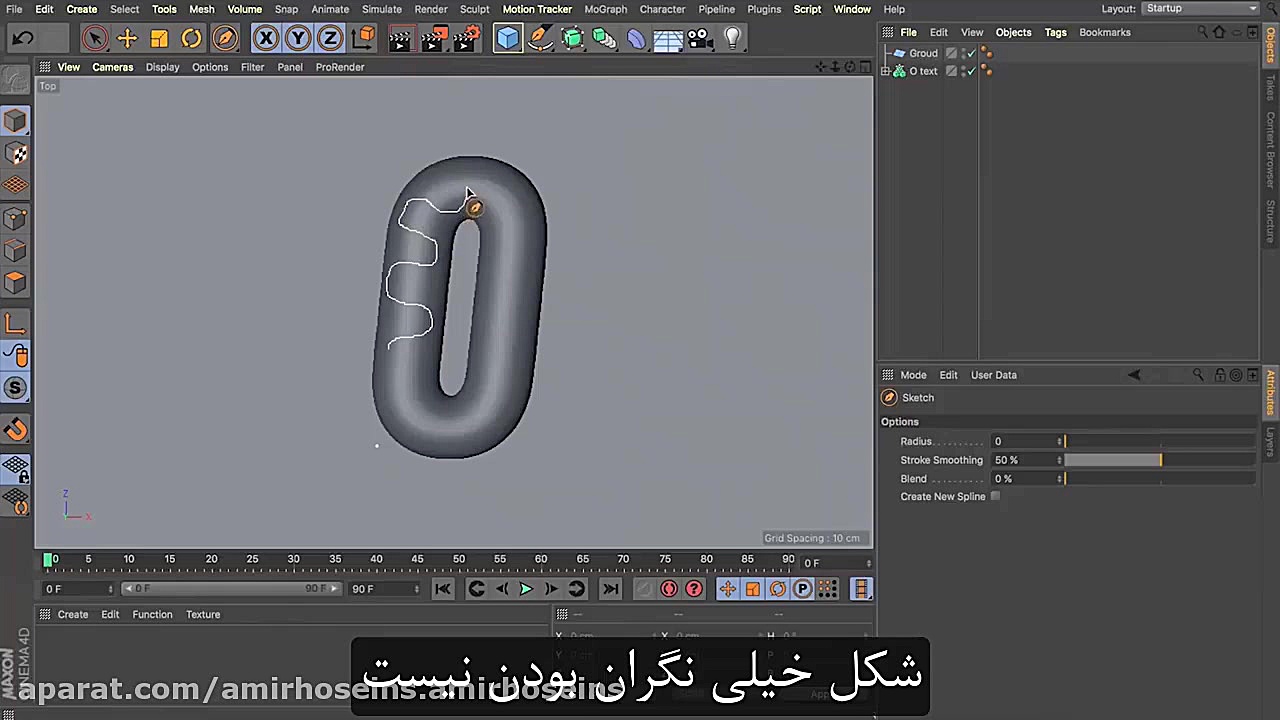Select the Move tool
Screen dimensions: 1280x720
tap(127, 38)
